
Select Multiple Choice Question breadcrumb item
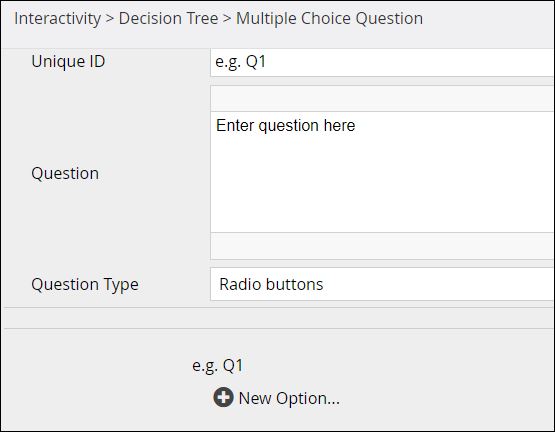tap(329, 18)
